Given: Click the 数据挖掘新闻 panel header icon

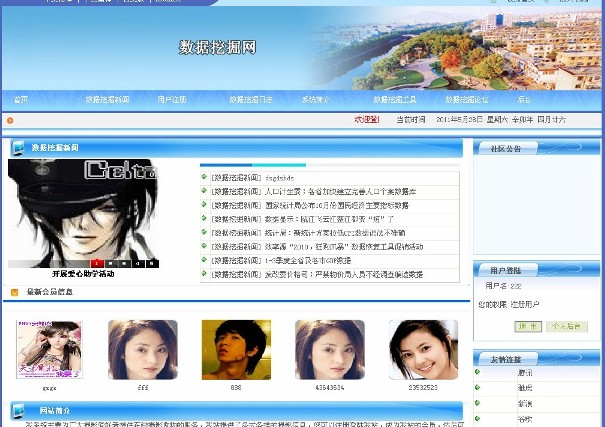Looking at the screenshot, I should pos(17,149).
